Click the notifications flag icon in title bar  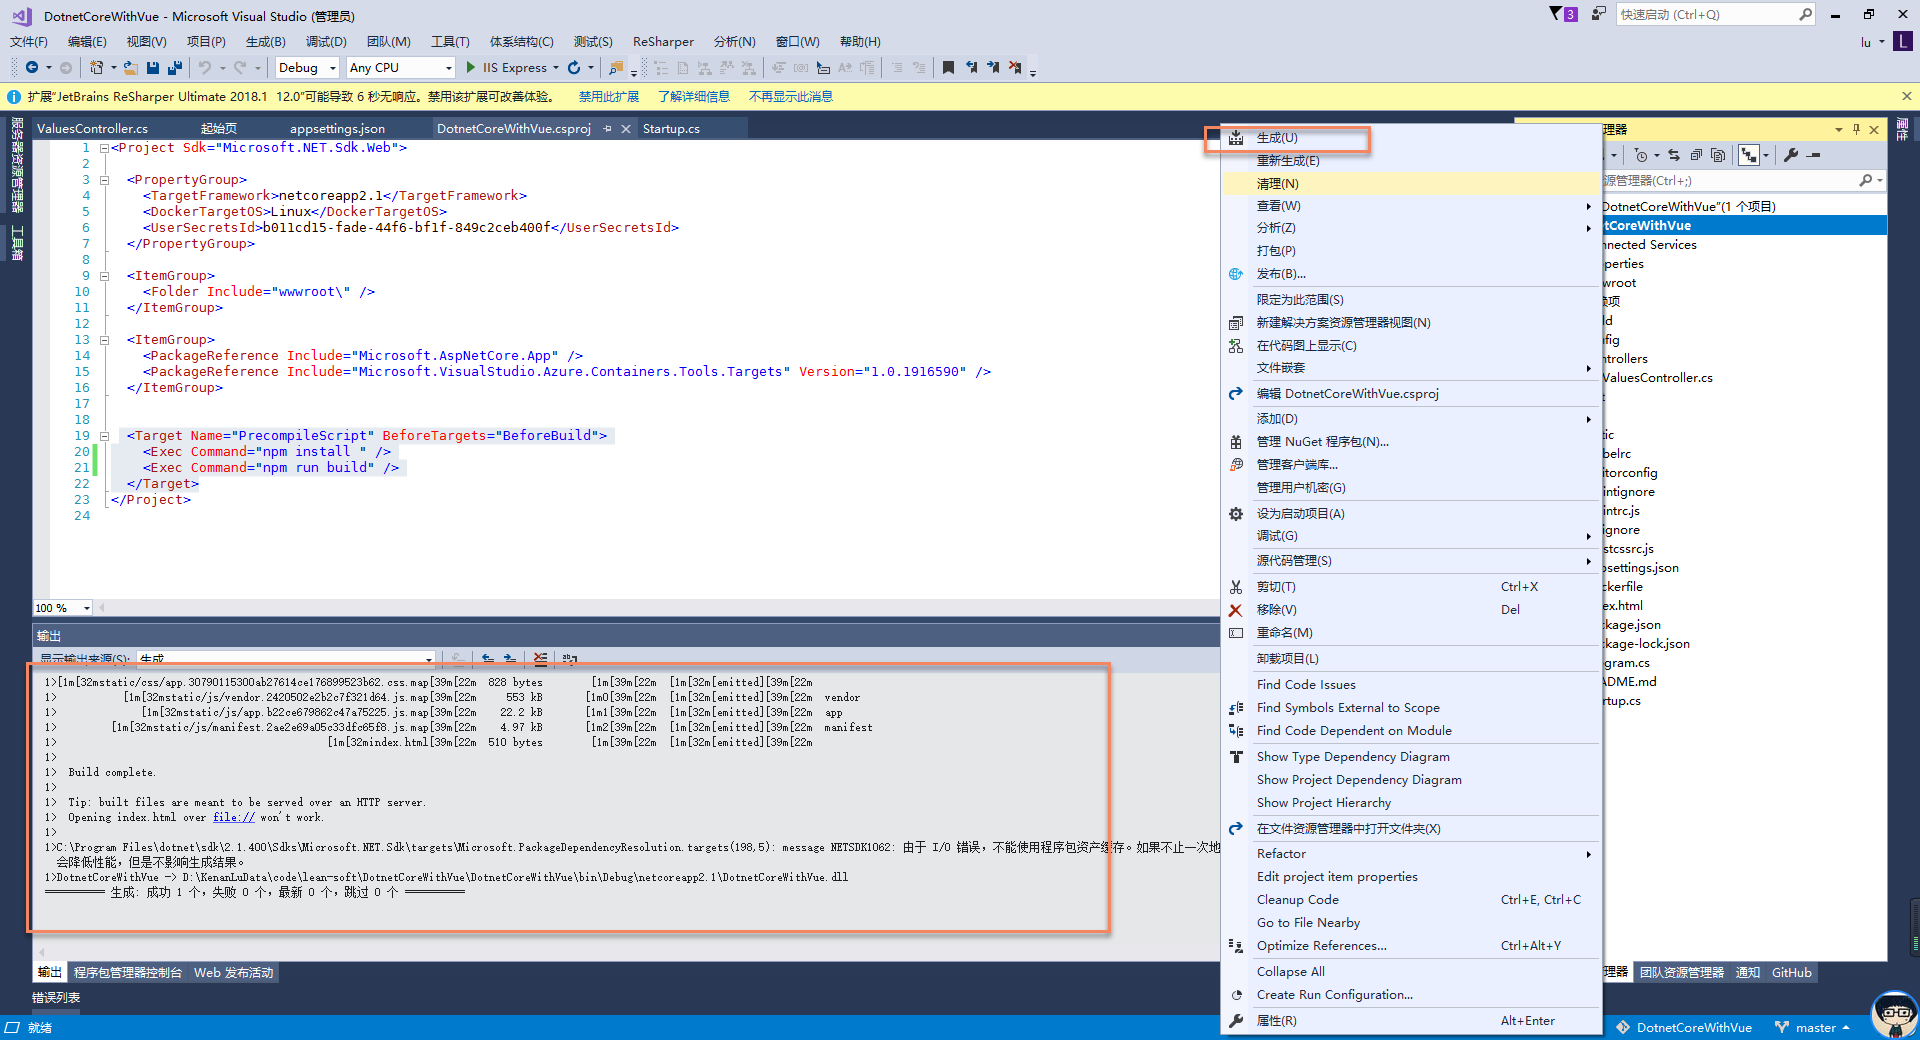[x=1557, y=14]
